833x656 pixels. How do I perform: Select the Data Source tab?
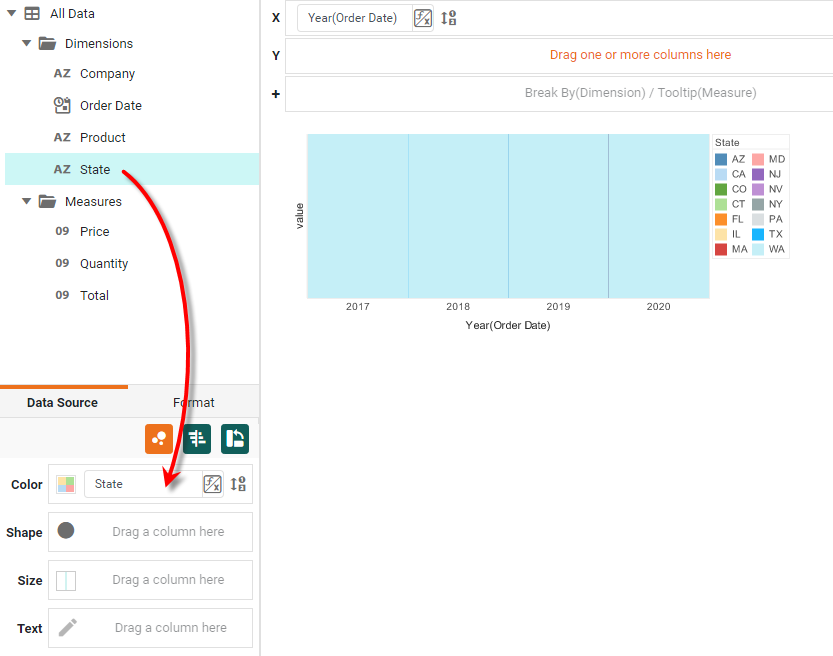[x=62, y=403]
